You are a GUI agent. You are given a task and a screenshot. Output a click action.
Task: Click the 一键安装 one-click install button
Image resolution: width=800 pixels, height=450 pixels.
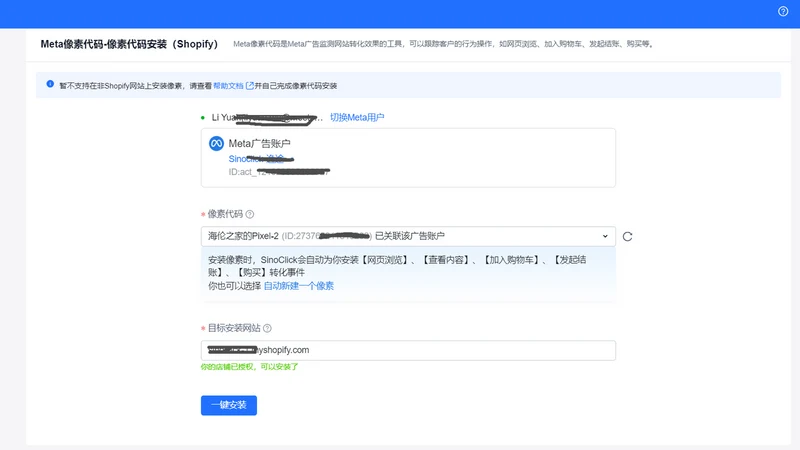229,405
